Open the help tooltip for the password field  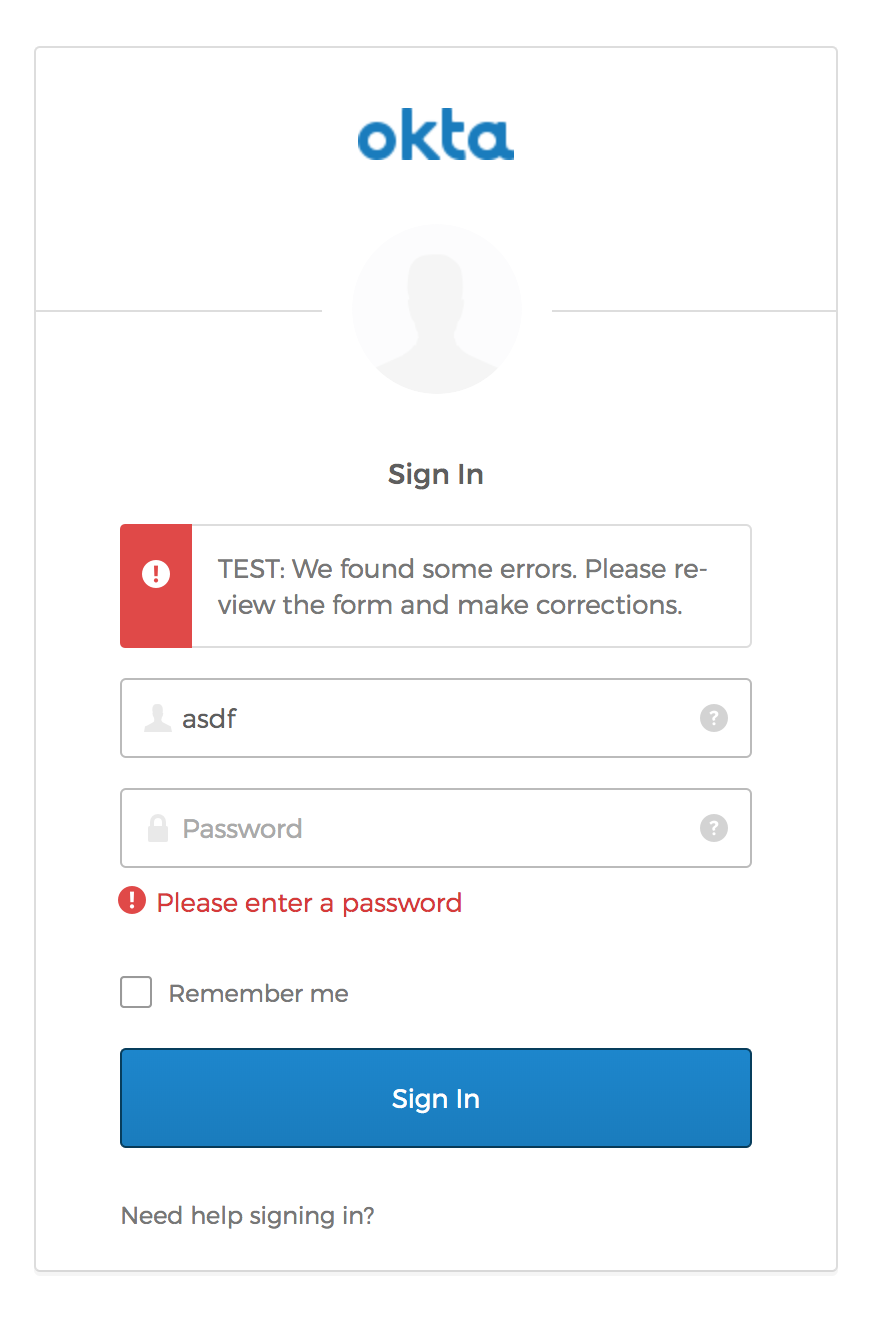tap(713, 828)
